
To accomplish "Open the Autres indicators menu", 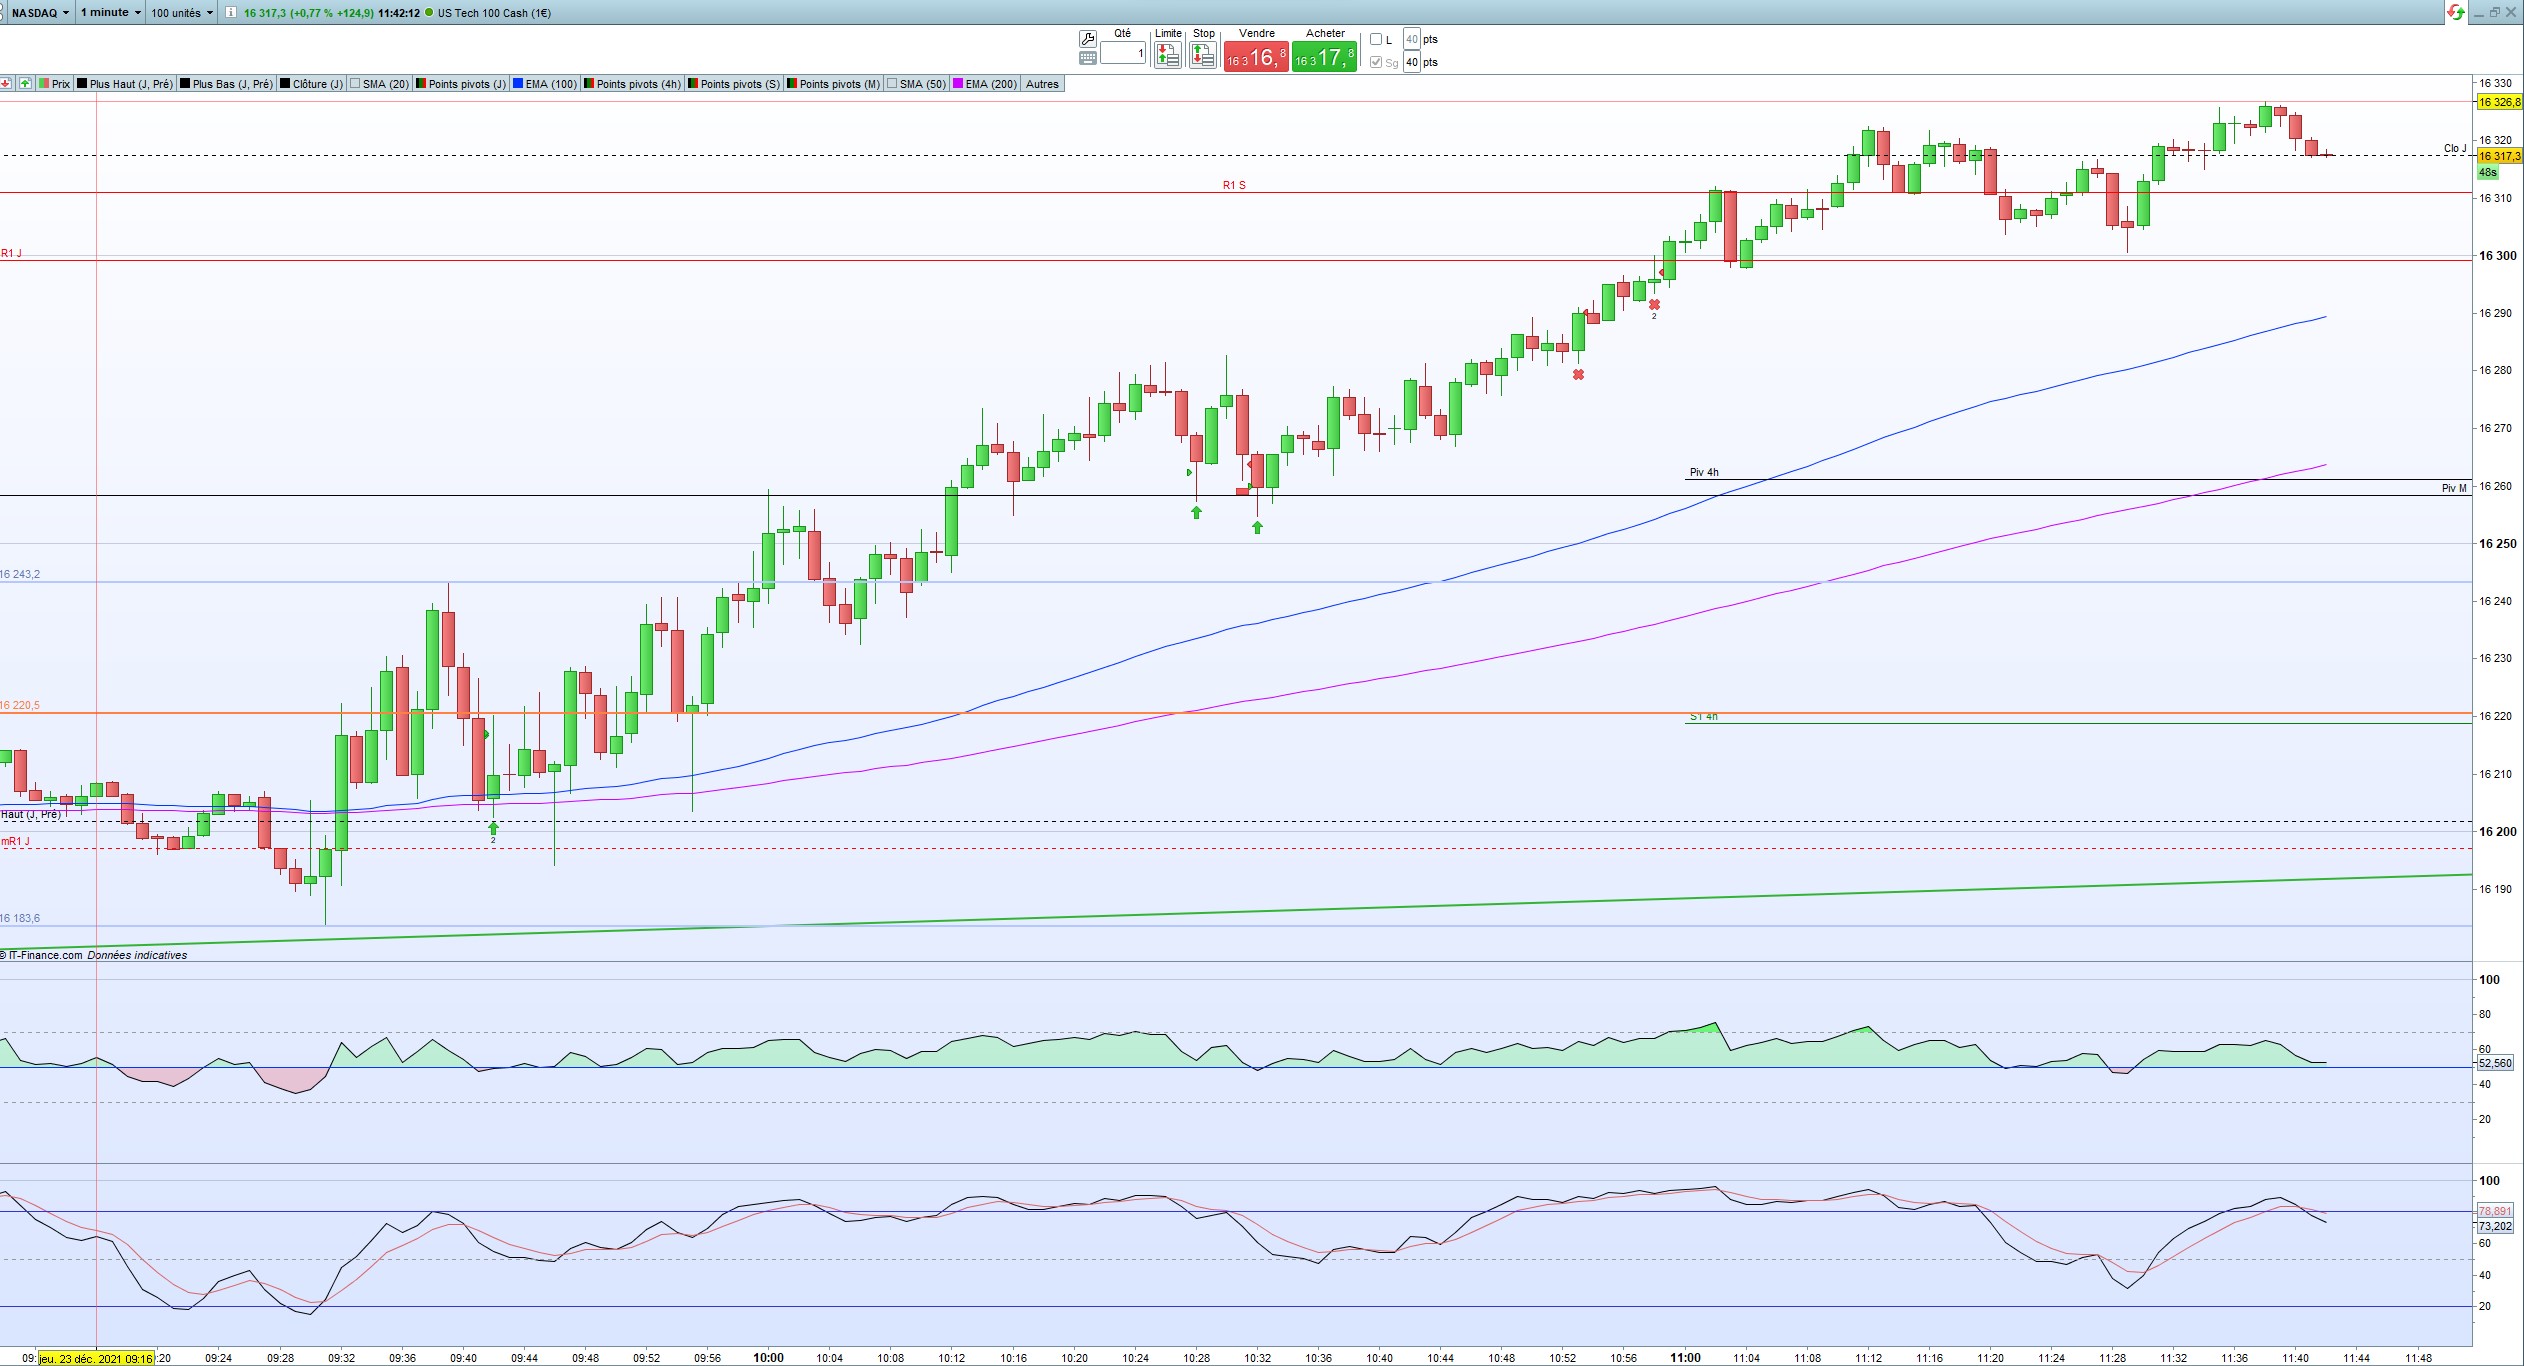I will tap(1042, 84).
